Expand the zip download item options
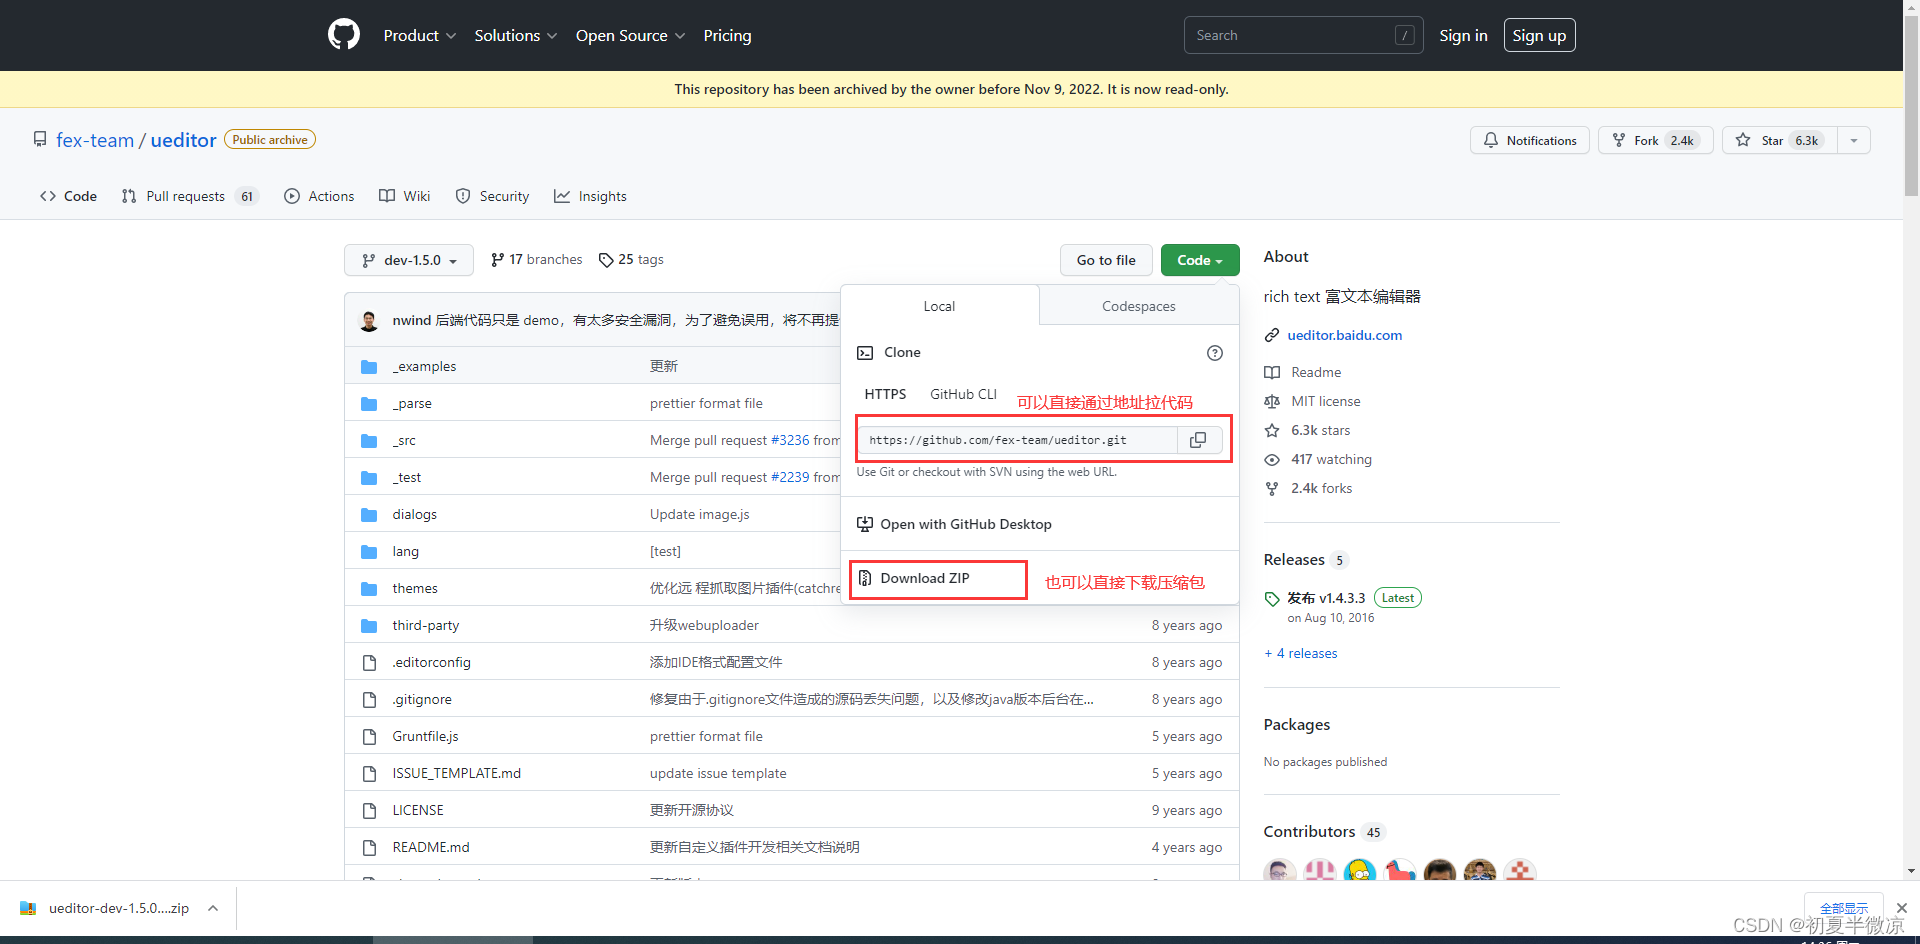Image resolution: width=1920 pixels, height=944 pixels. pos(213,908)
